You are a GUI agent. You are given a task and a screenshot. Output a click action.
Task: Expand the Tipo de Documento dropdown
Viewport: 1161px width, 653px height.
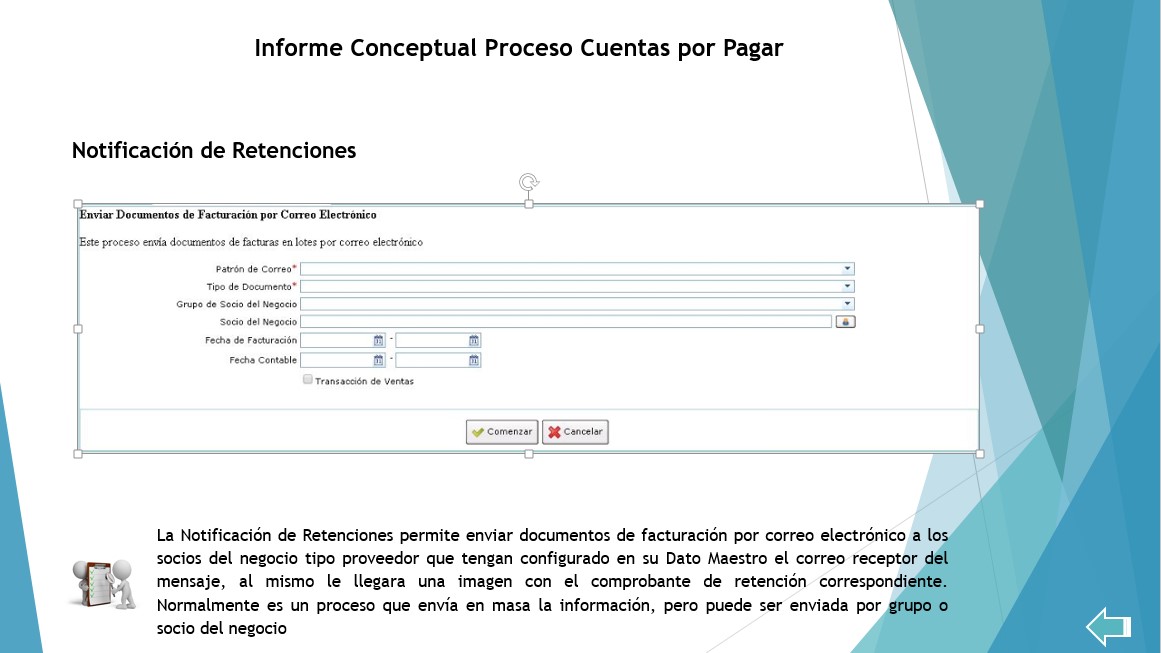[x=847, y=286]
